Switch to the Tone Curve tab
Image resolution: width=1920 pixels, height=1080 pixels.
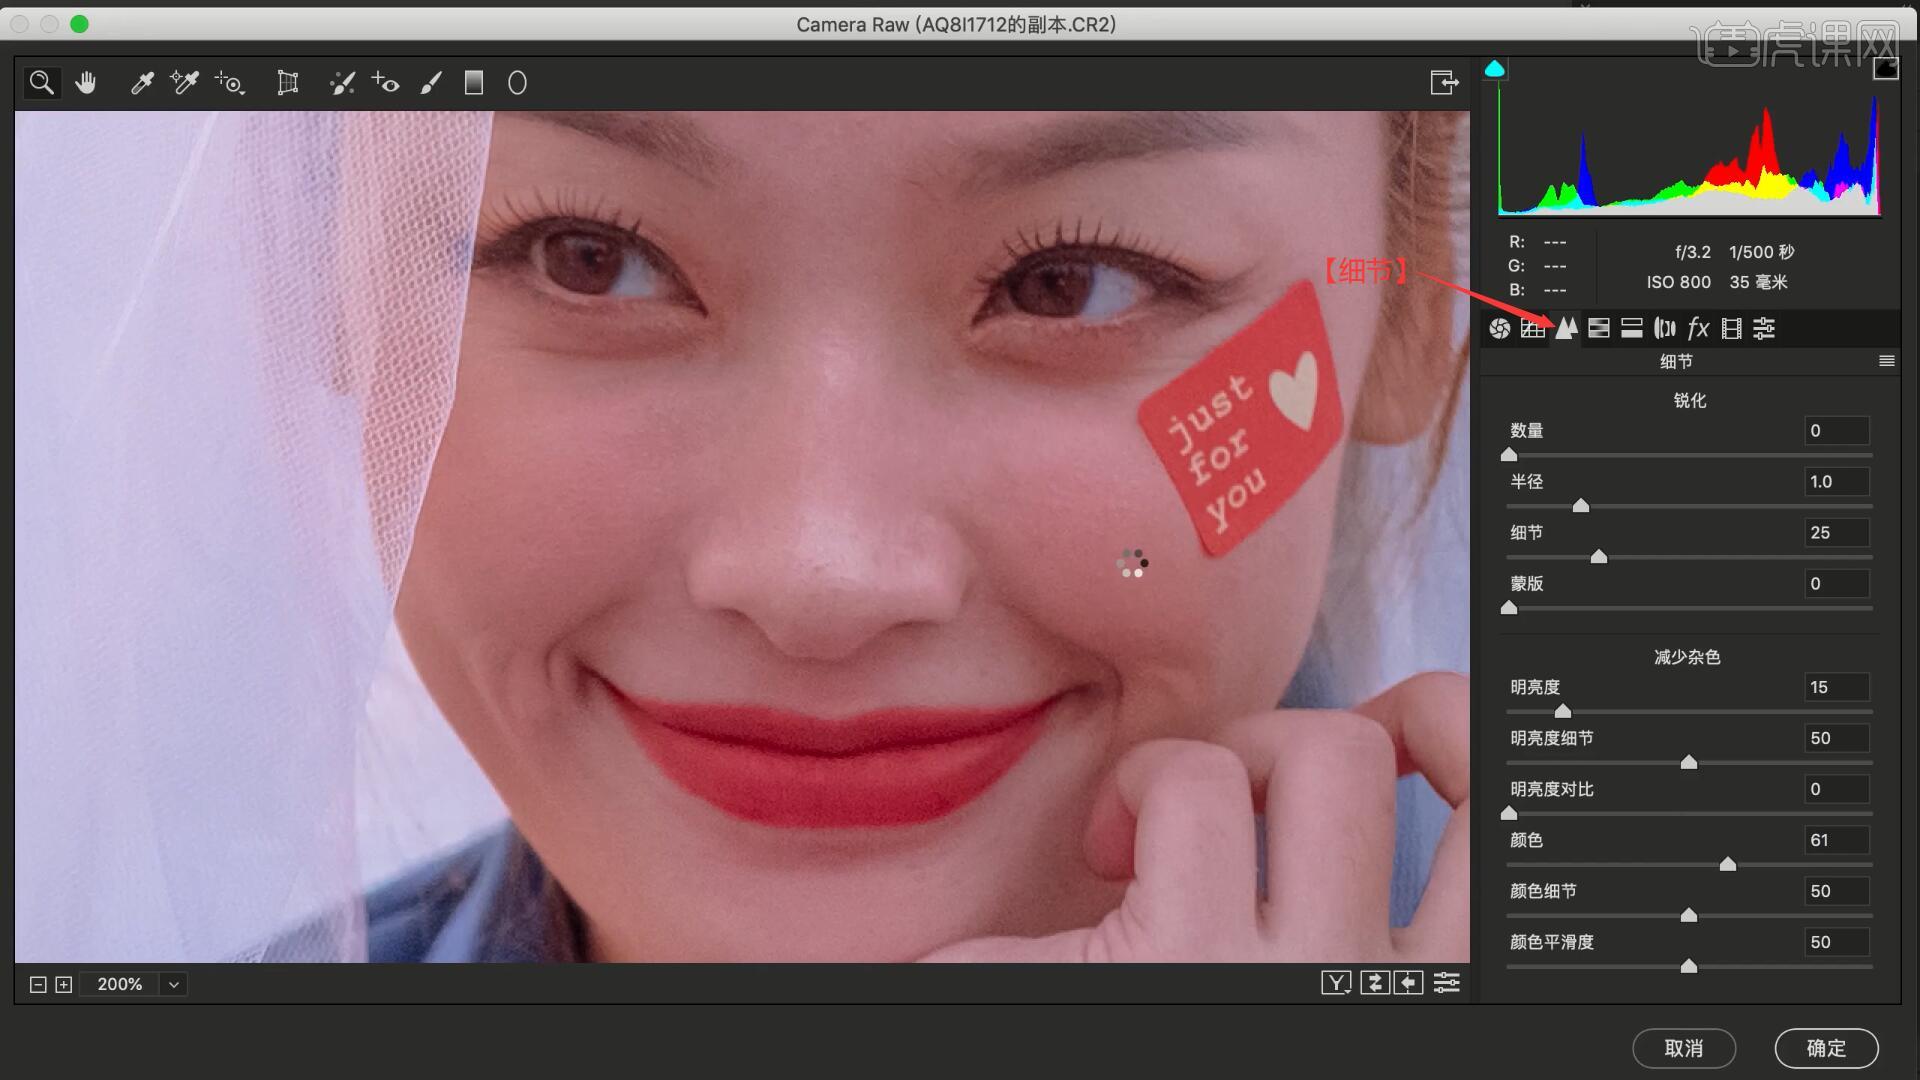coord(1532,328)
